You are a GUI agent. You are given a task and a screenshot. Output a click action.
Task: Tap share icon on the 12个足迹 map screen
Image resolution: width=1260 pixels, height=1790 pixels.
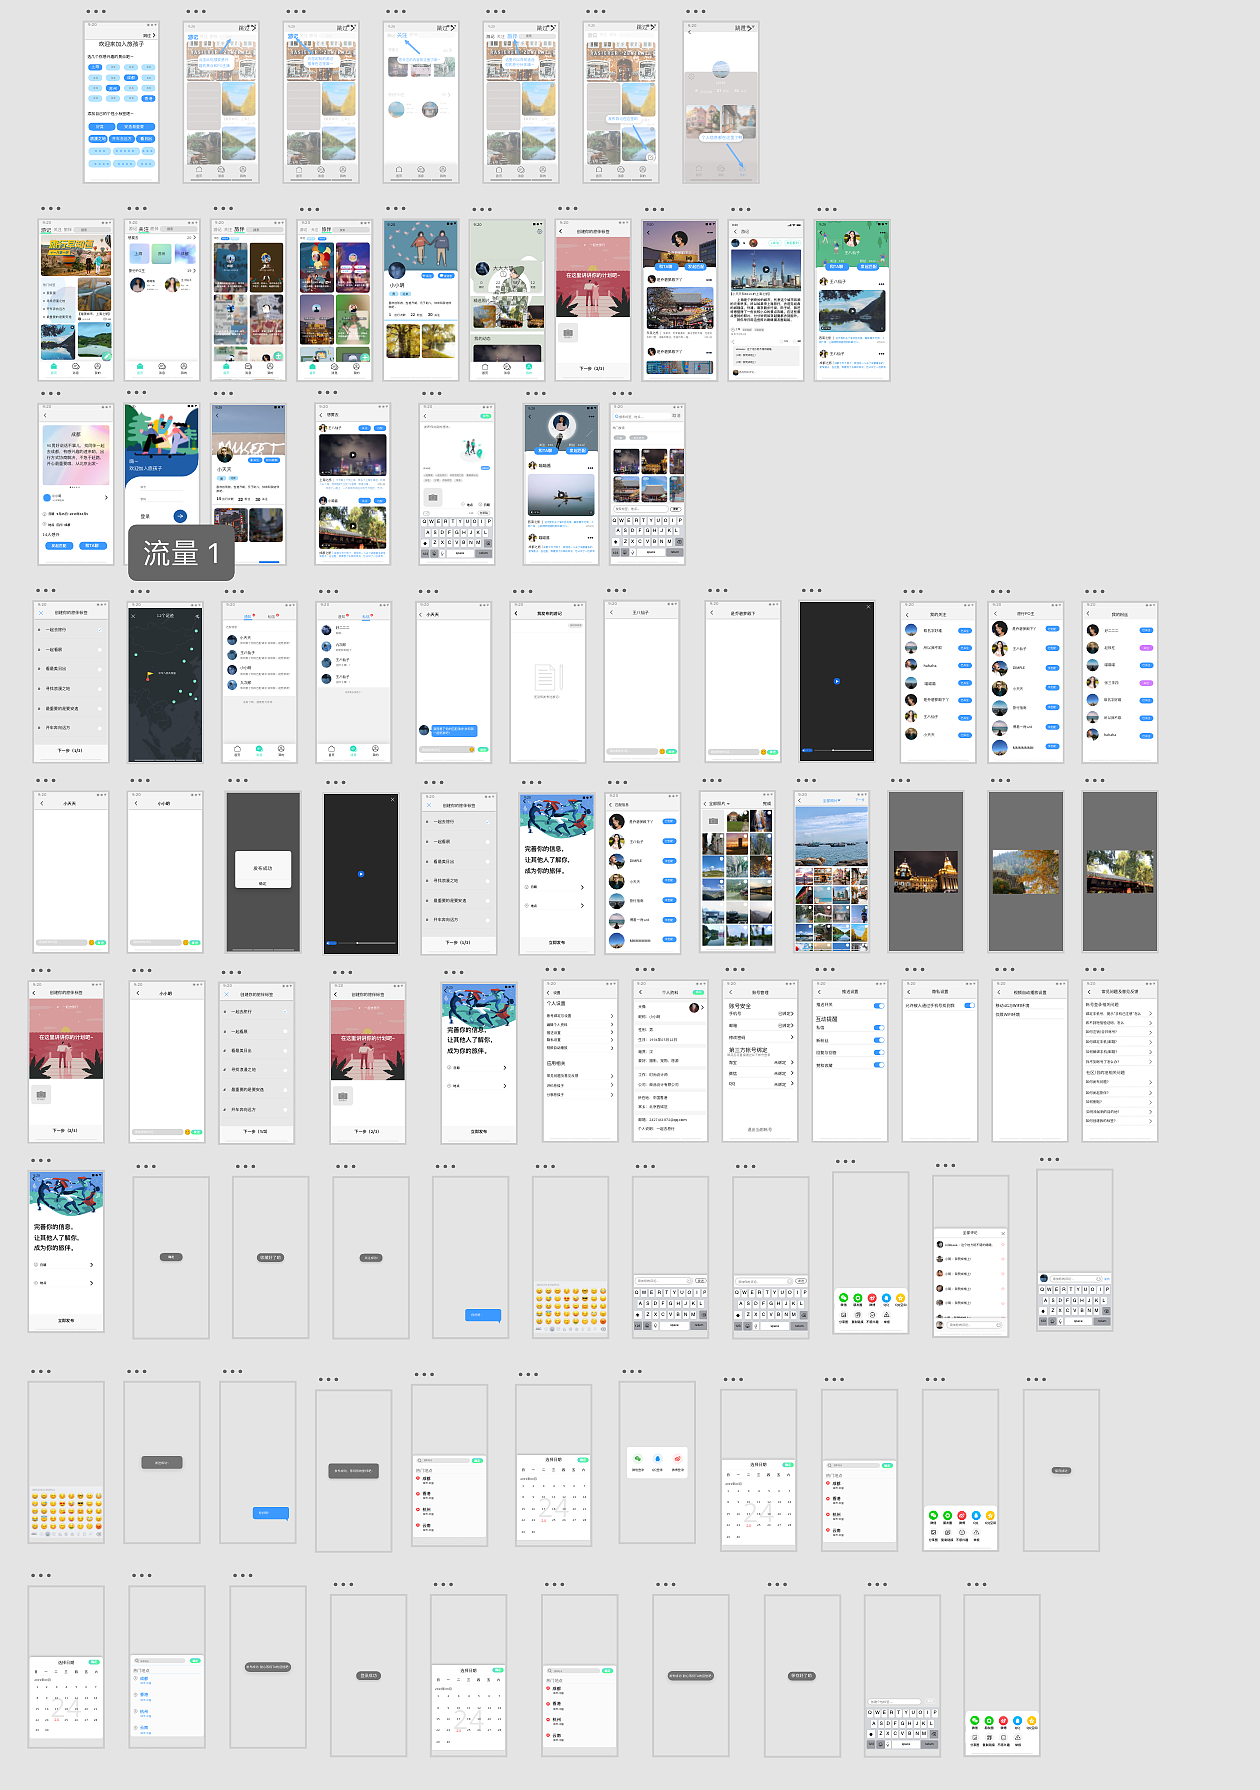pyautogui.click(x=196, y=616)
